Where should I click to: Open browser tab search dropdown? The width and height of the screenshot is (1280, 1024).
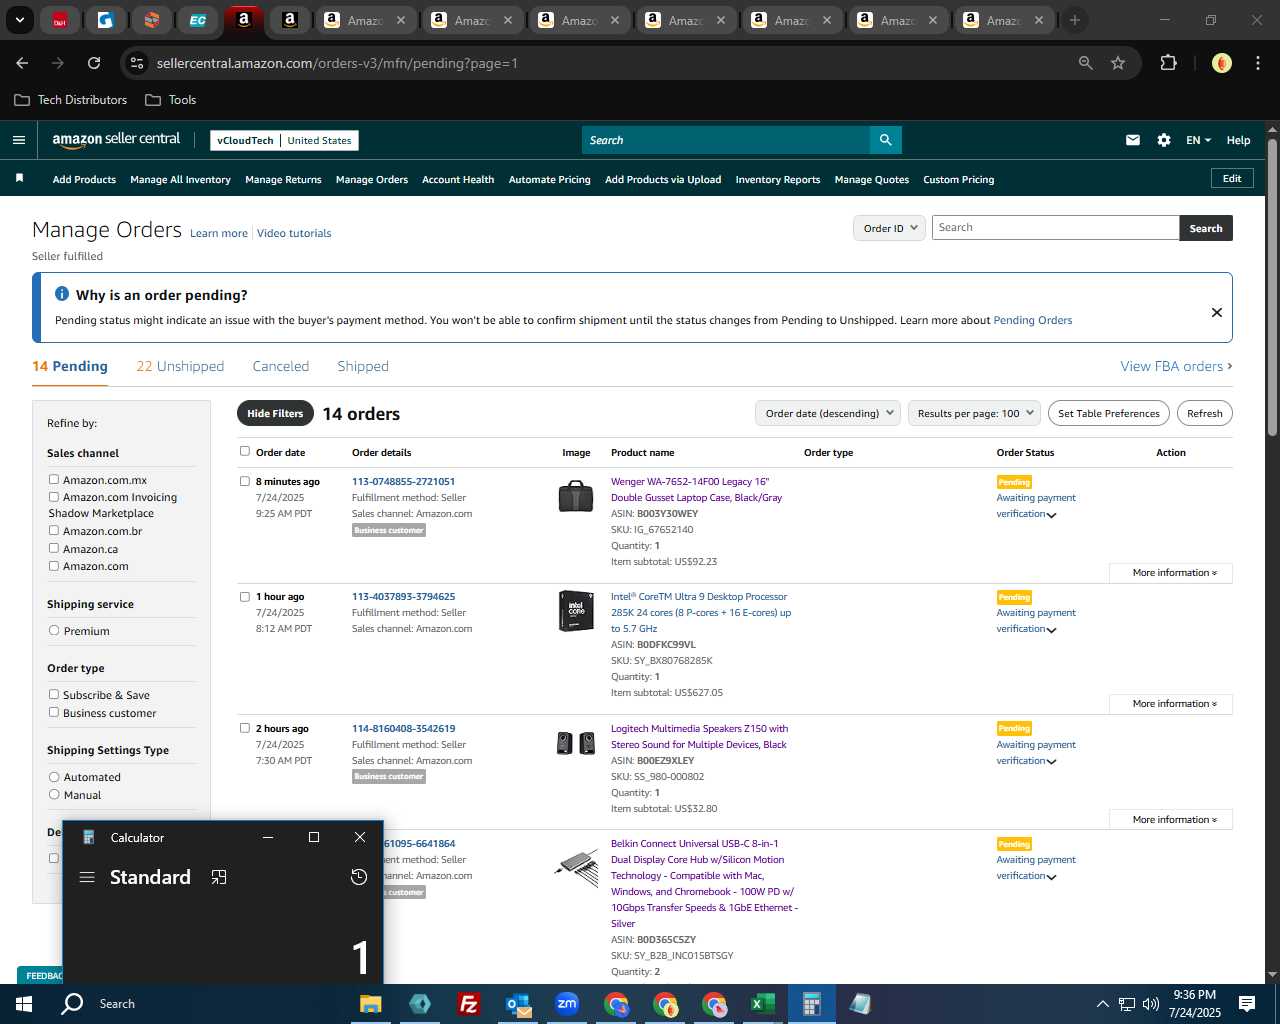point(19,20)
